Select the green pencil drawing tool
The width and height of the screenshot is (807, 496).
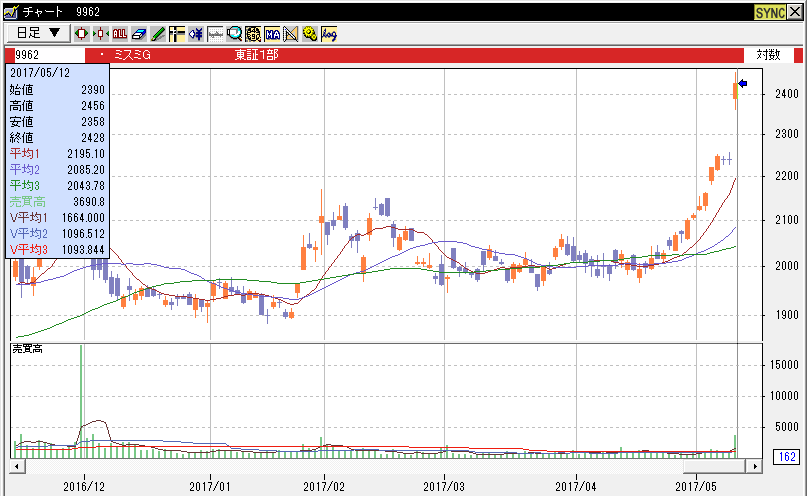157,33
